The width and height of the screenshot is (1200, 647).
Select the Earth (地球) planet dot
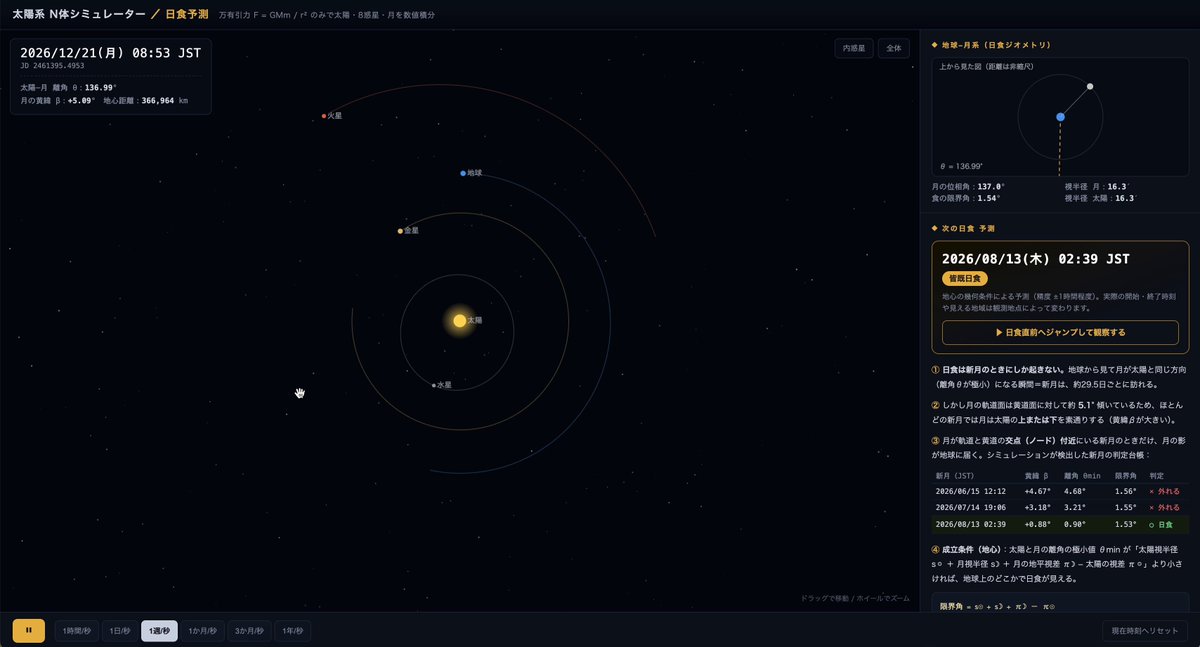coord(463,173)
